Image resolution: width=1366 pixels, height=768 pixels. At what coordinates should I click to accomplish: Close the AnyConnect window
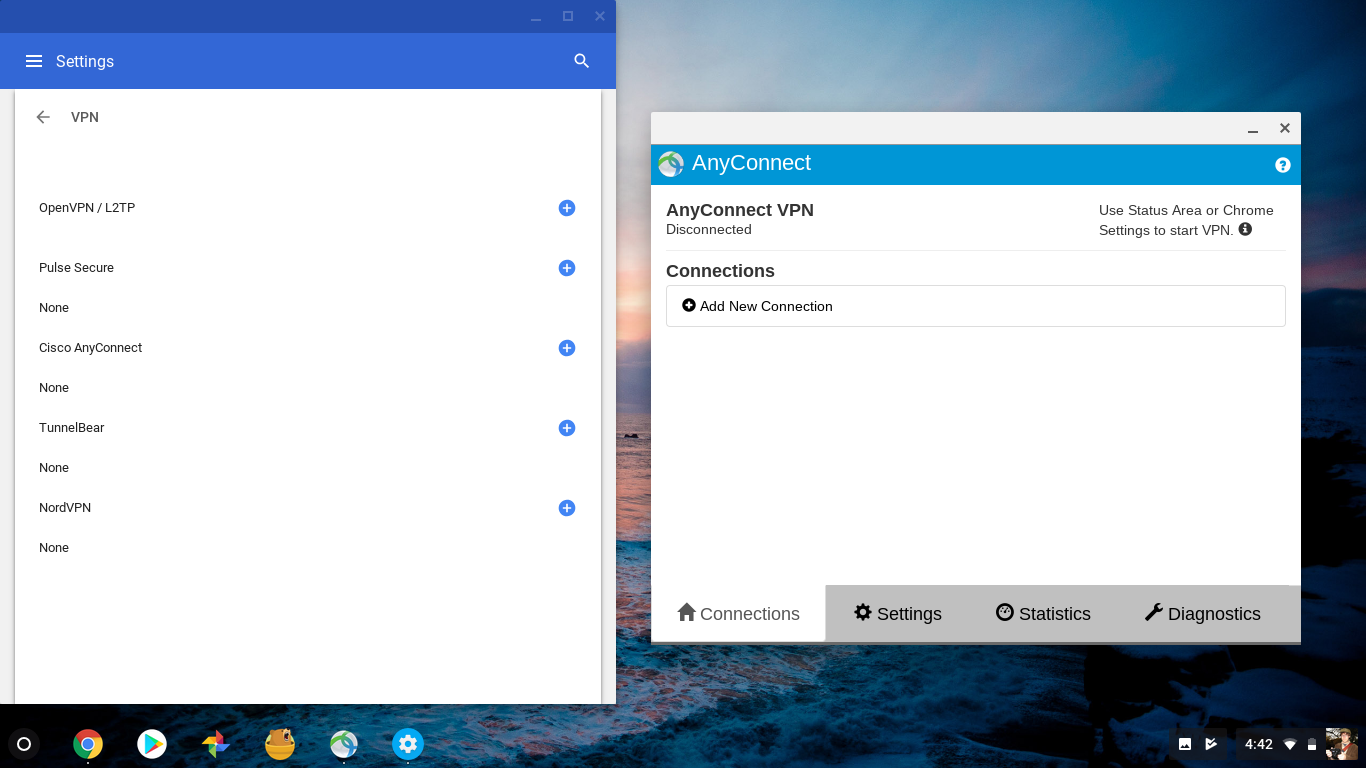tap(1285, 128)
